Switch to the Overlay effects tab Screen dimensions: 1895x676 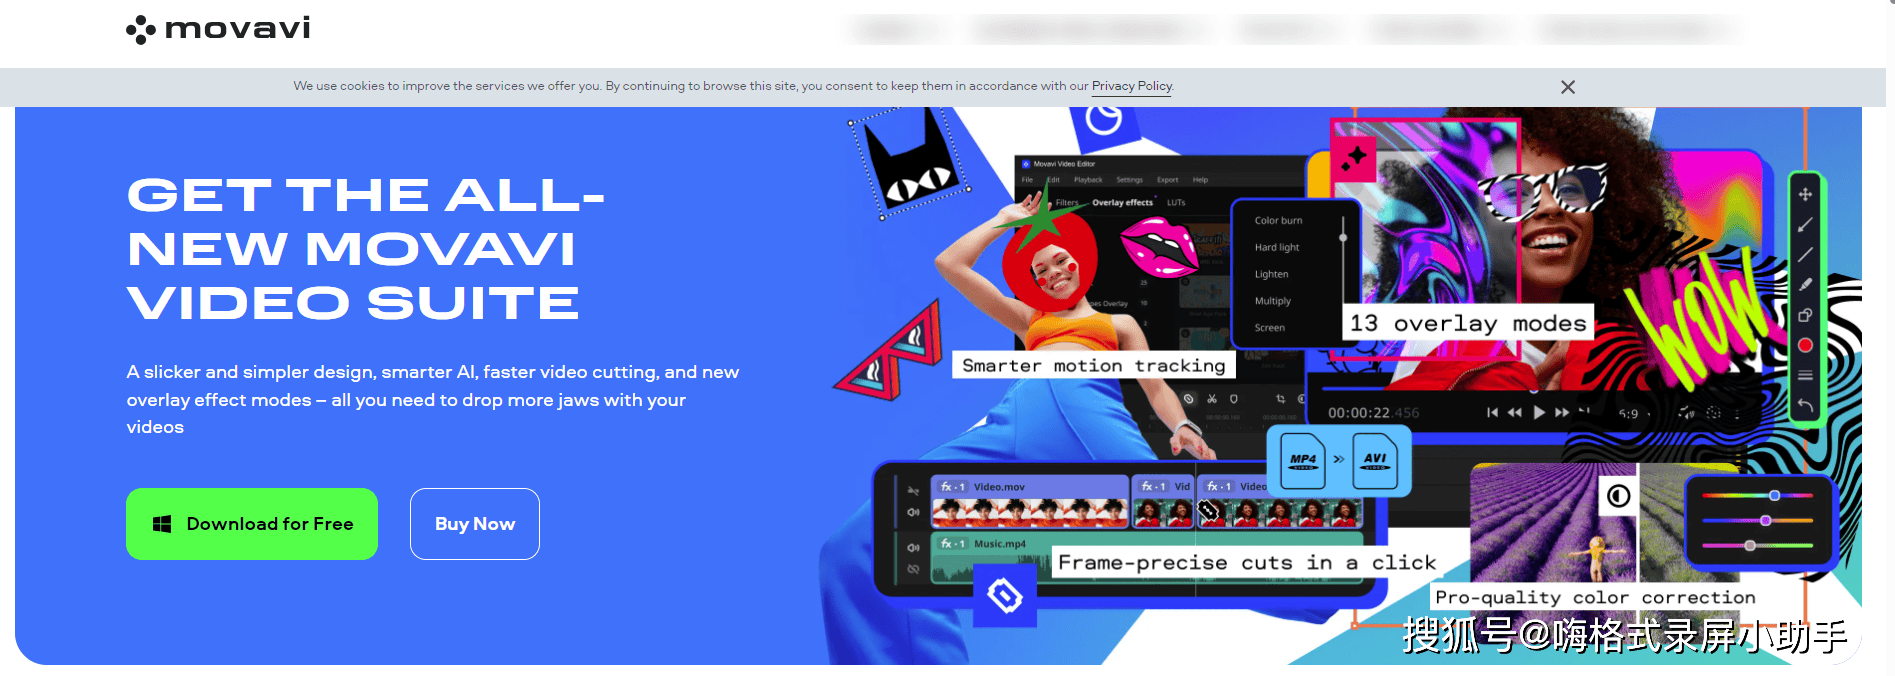click(x=1122, y=202)
